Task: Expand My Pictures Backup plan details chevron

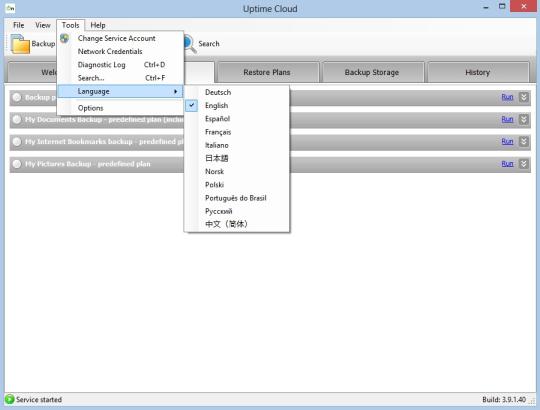Action: pos(523,164)
